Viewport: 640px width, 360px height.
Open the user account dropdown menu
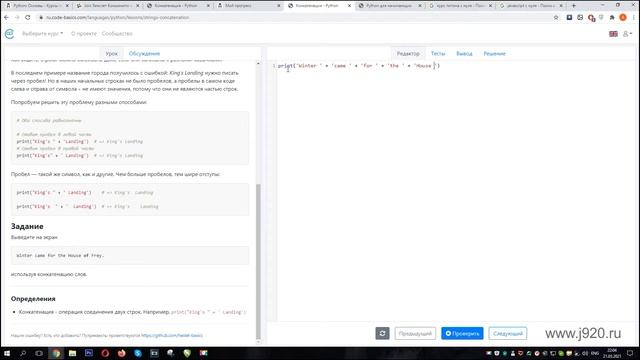[x=627, y=34]
